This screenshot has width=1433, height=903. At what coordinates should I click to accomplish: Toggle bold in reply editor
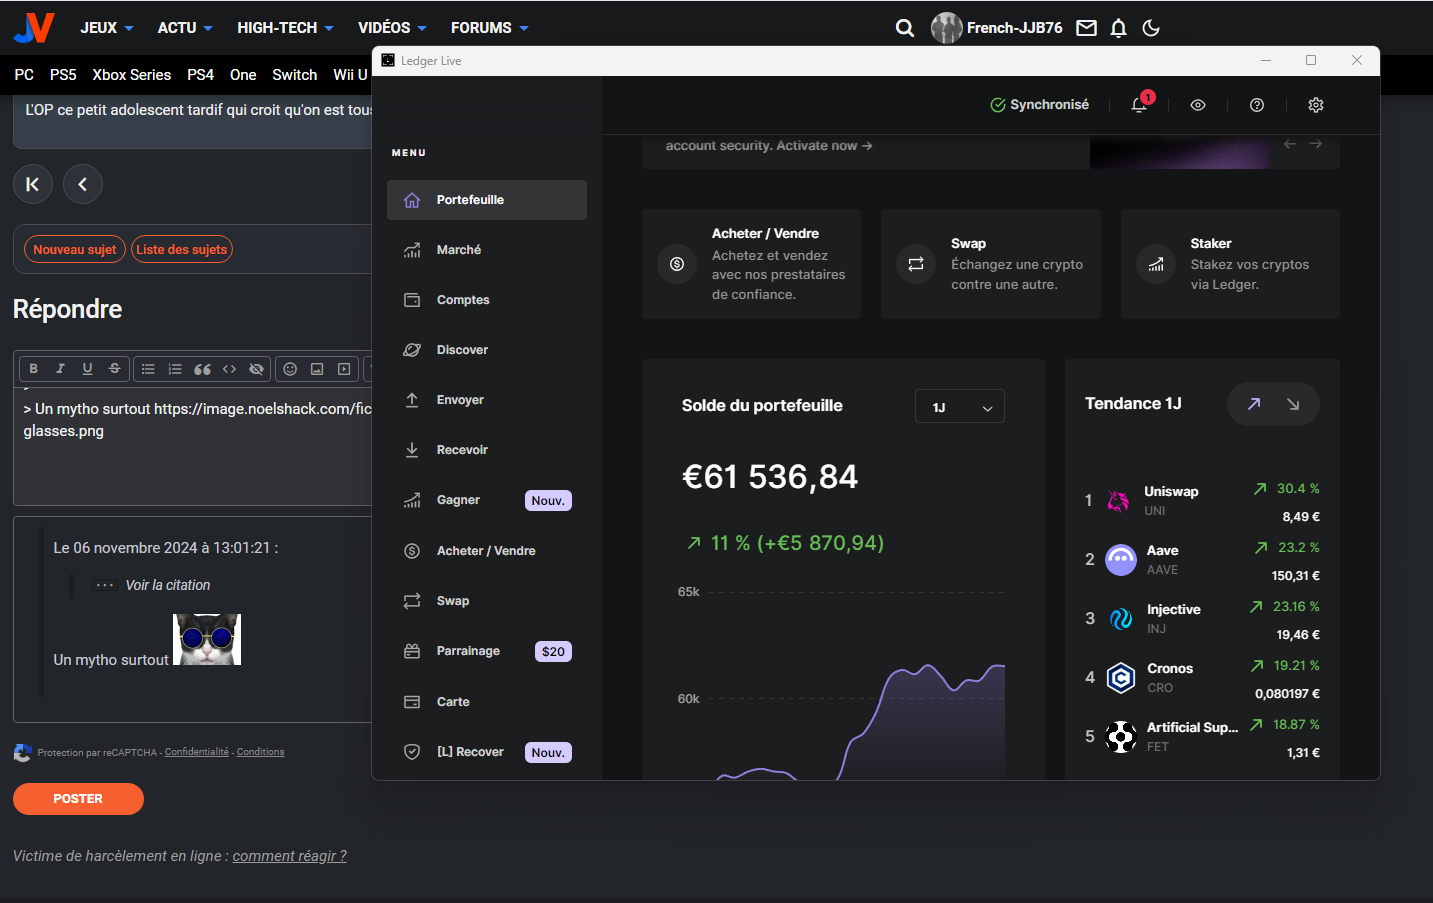[33, 369]
